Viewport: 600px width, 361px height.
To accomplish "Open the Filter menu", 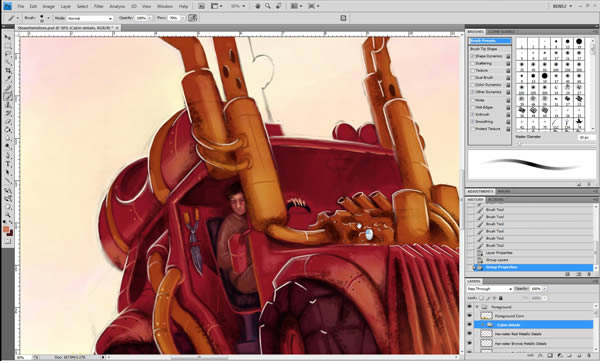I will (99, 7).
